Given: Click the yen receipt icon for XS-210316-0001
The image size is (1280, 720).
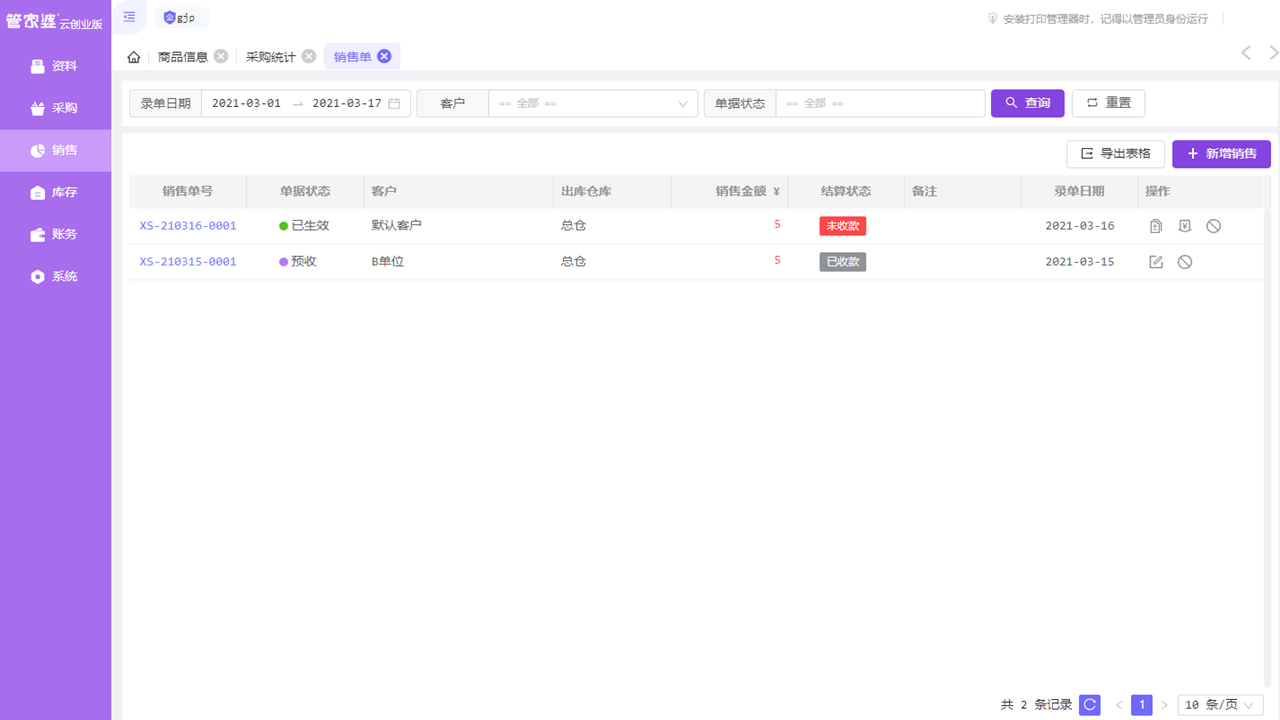Looking at the screenshot, I should (1184, 226).
